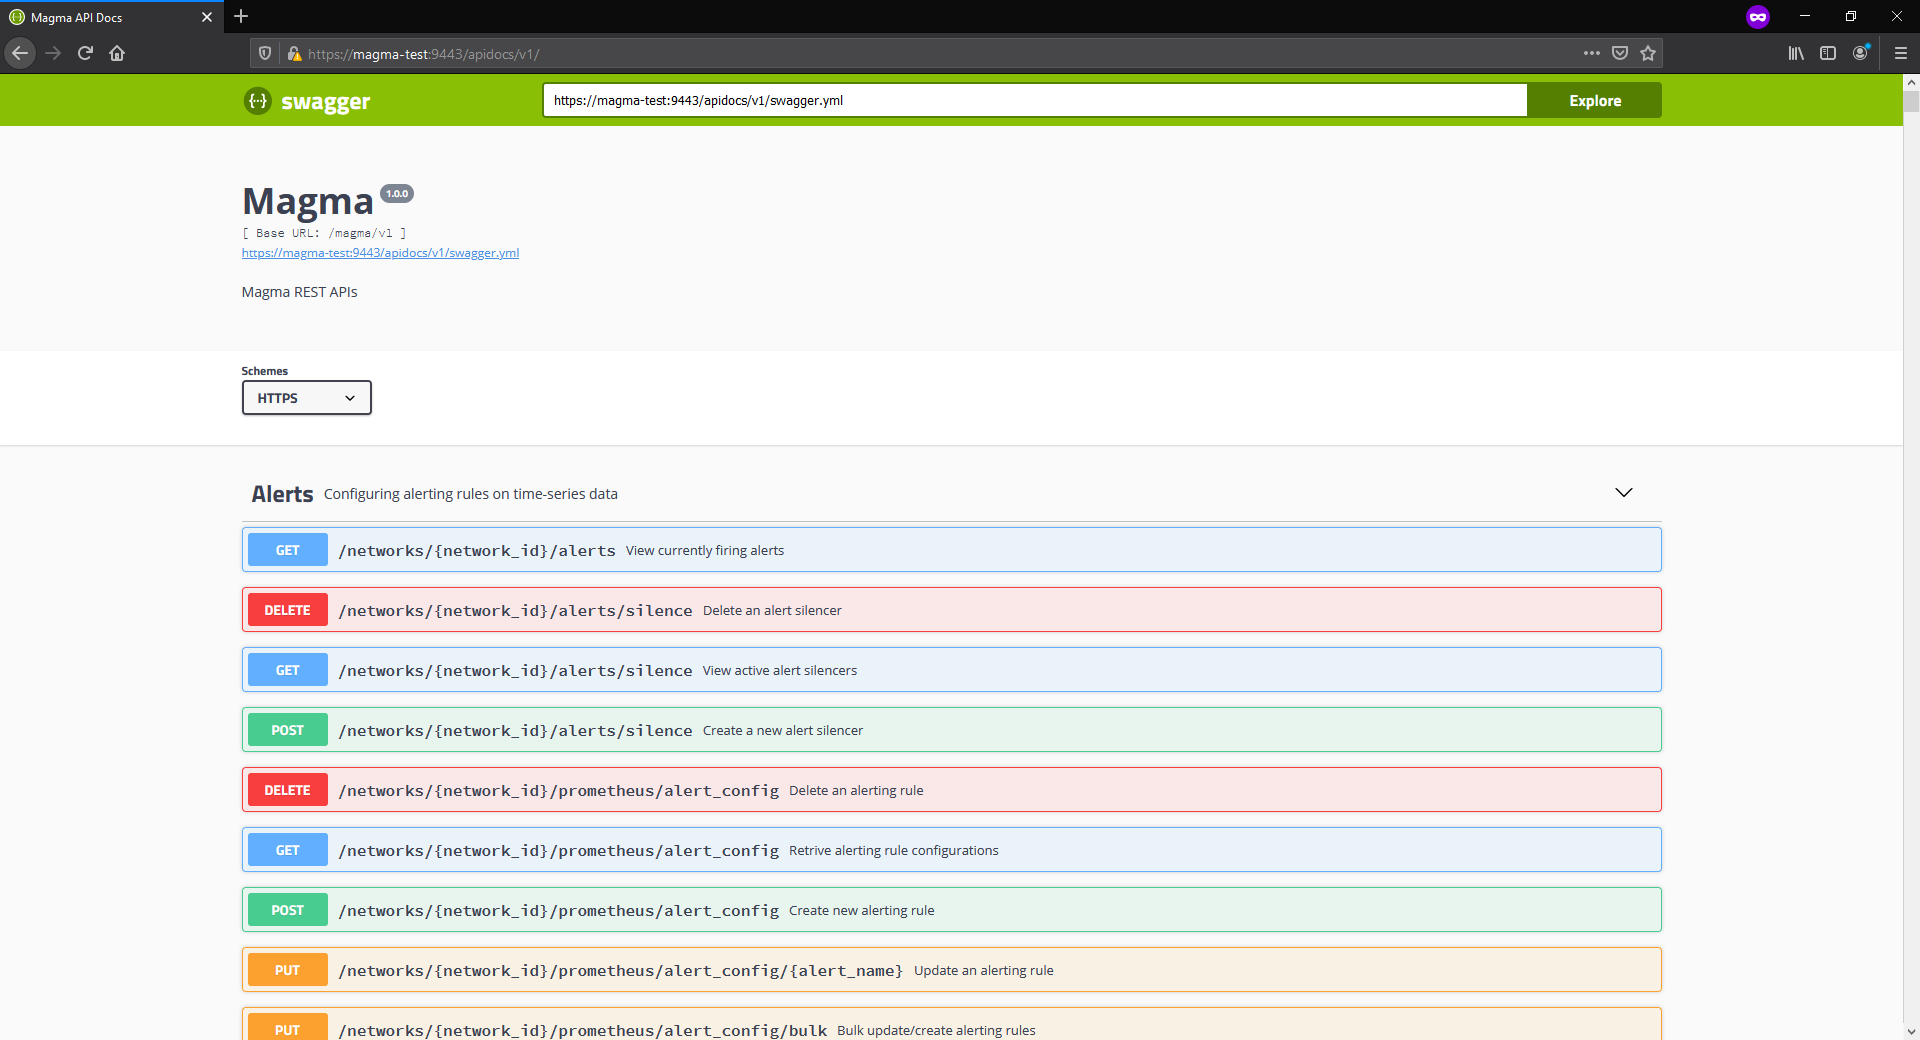Expand PUT Update an alerting rule

(x=951, y=970)
